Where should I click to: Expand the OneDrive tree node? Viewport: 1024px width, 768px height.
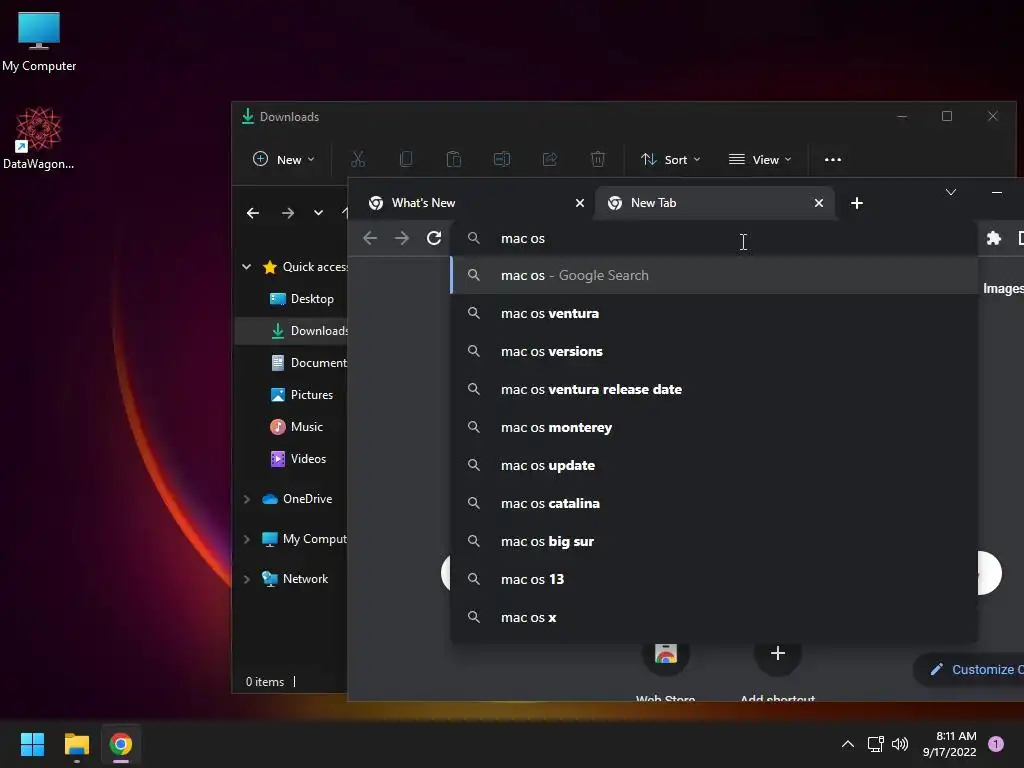pos(246,499)
